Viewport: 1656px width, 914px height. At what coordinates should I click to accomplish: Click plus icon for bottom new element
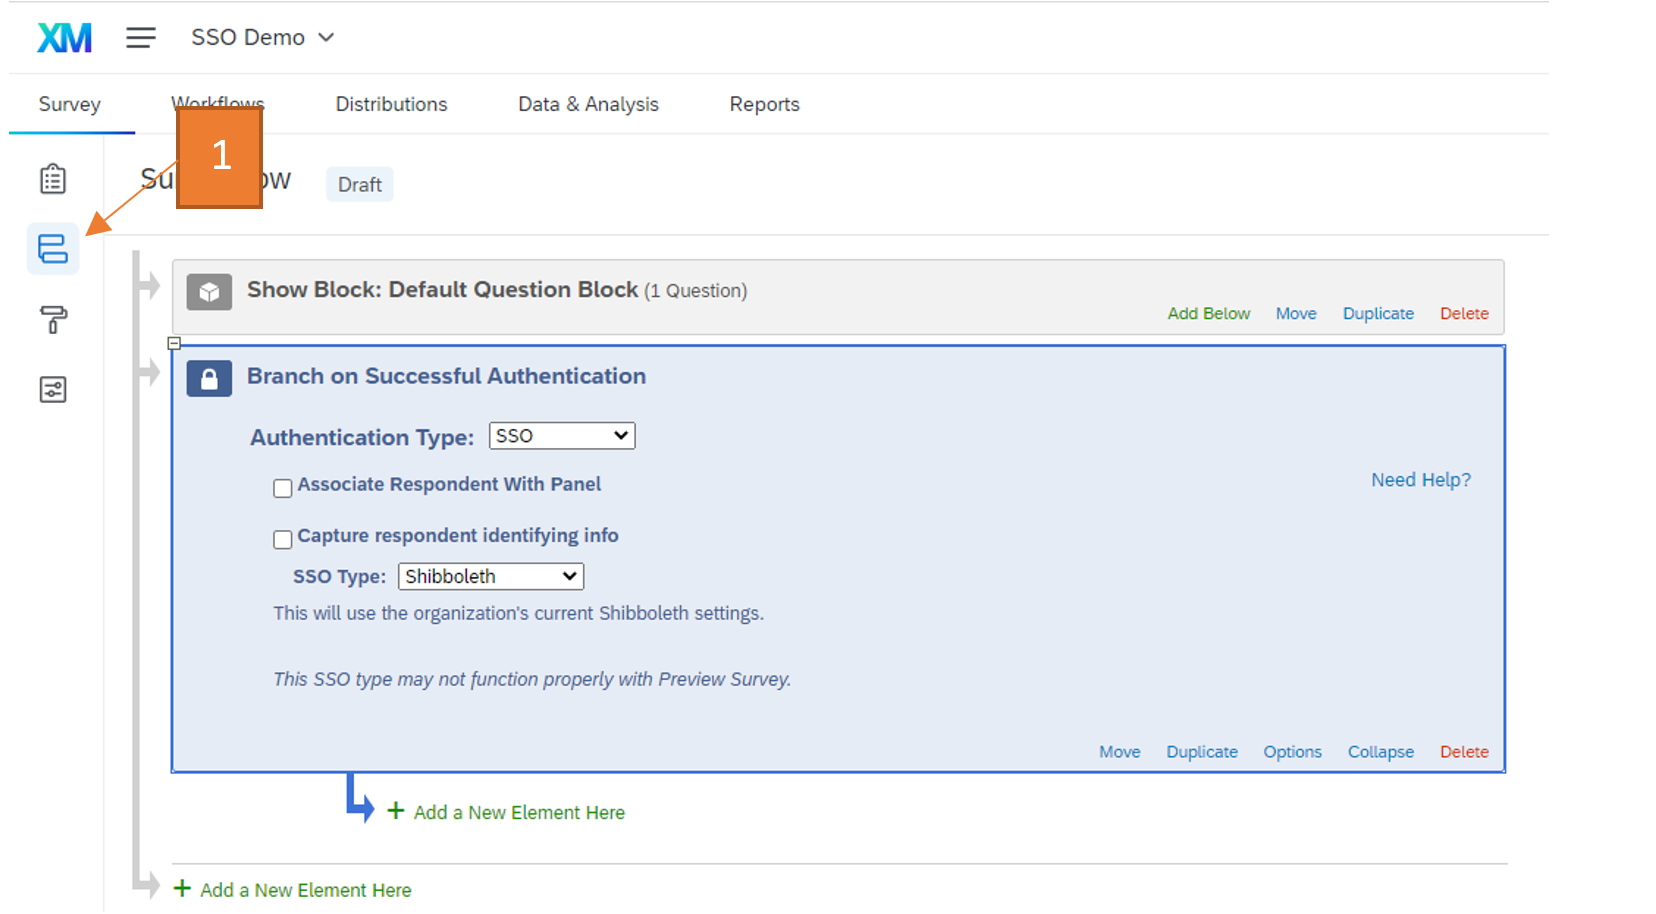[182, 888]
